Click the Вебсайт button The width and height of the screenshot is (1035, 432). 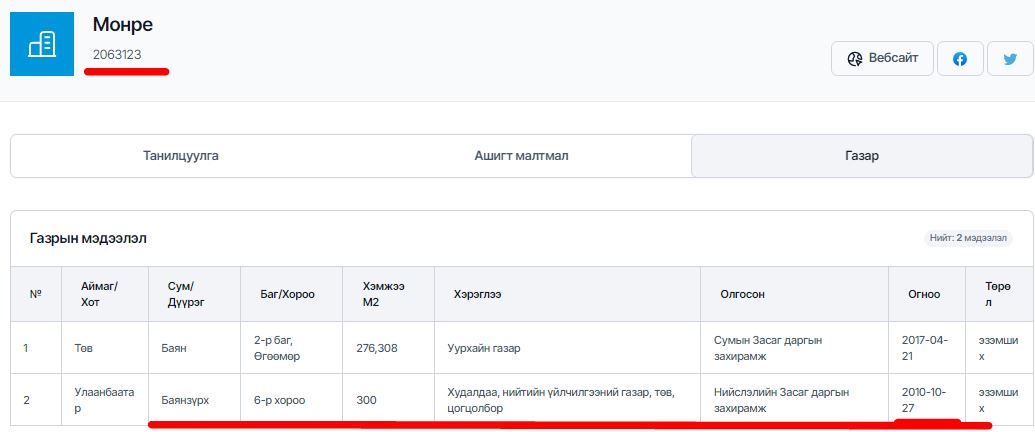882,59
